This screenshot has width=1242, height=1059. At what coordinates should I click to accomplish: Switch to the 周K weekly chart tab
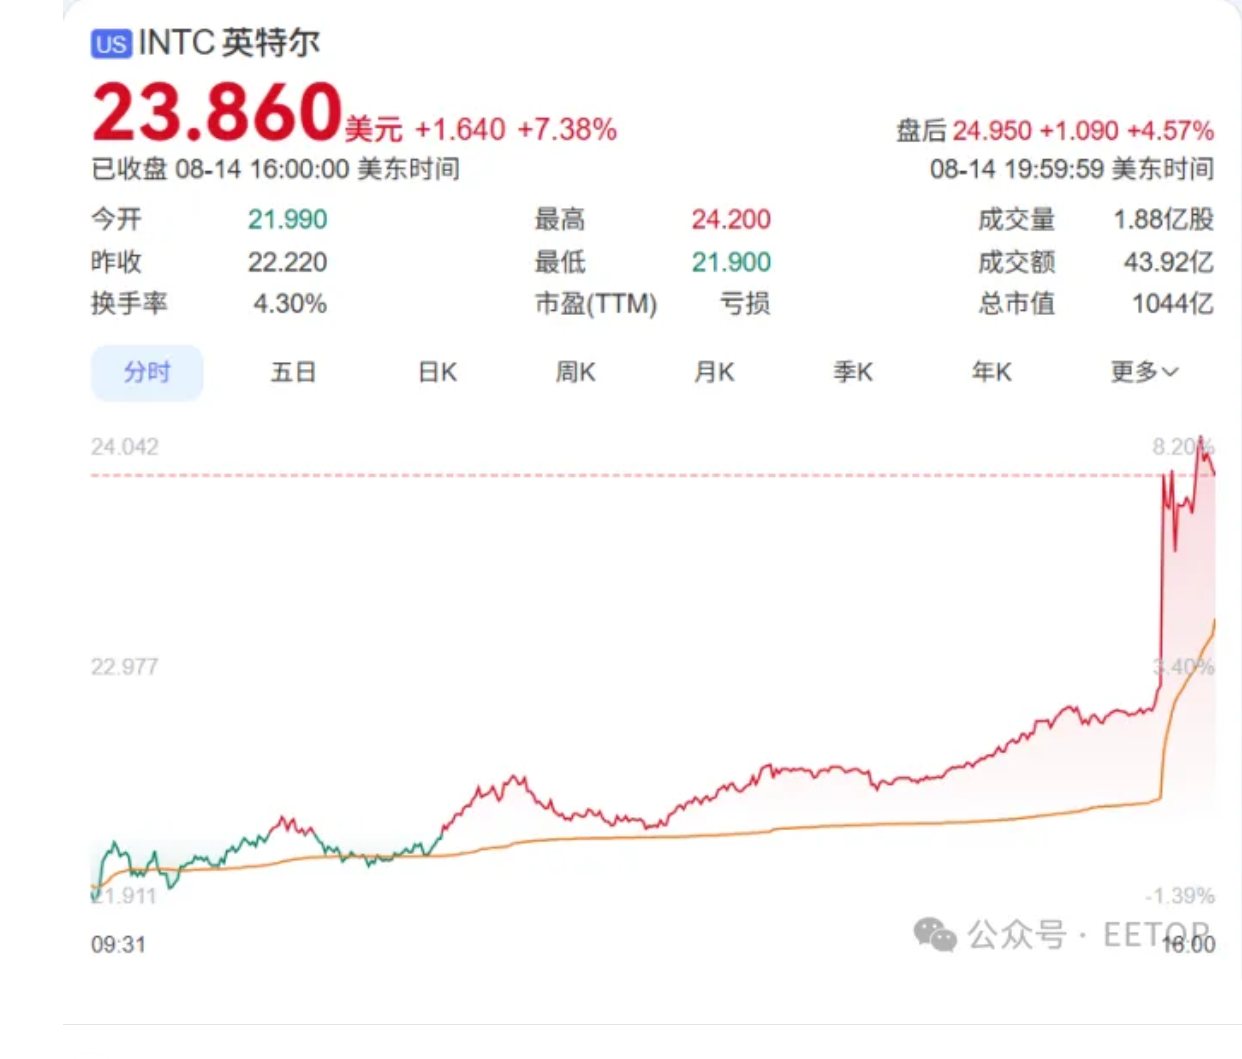pos(575,373)
